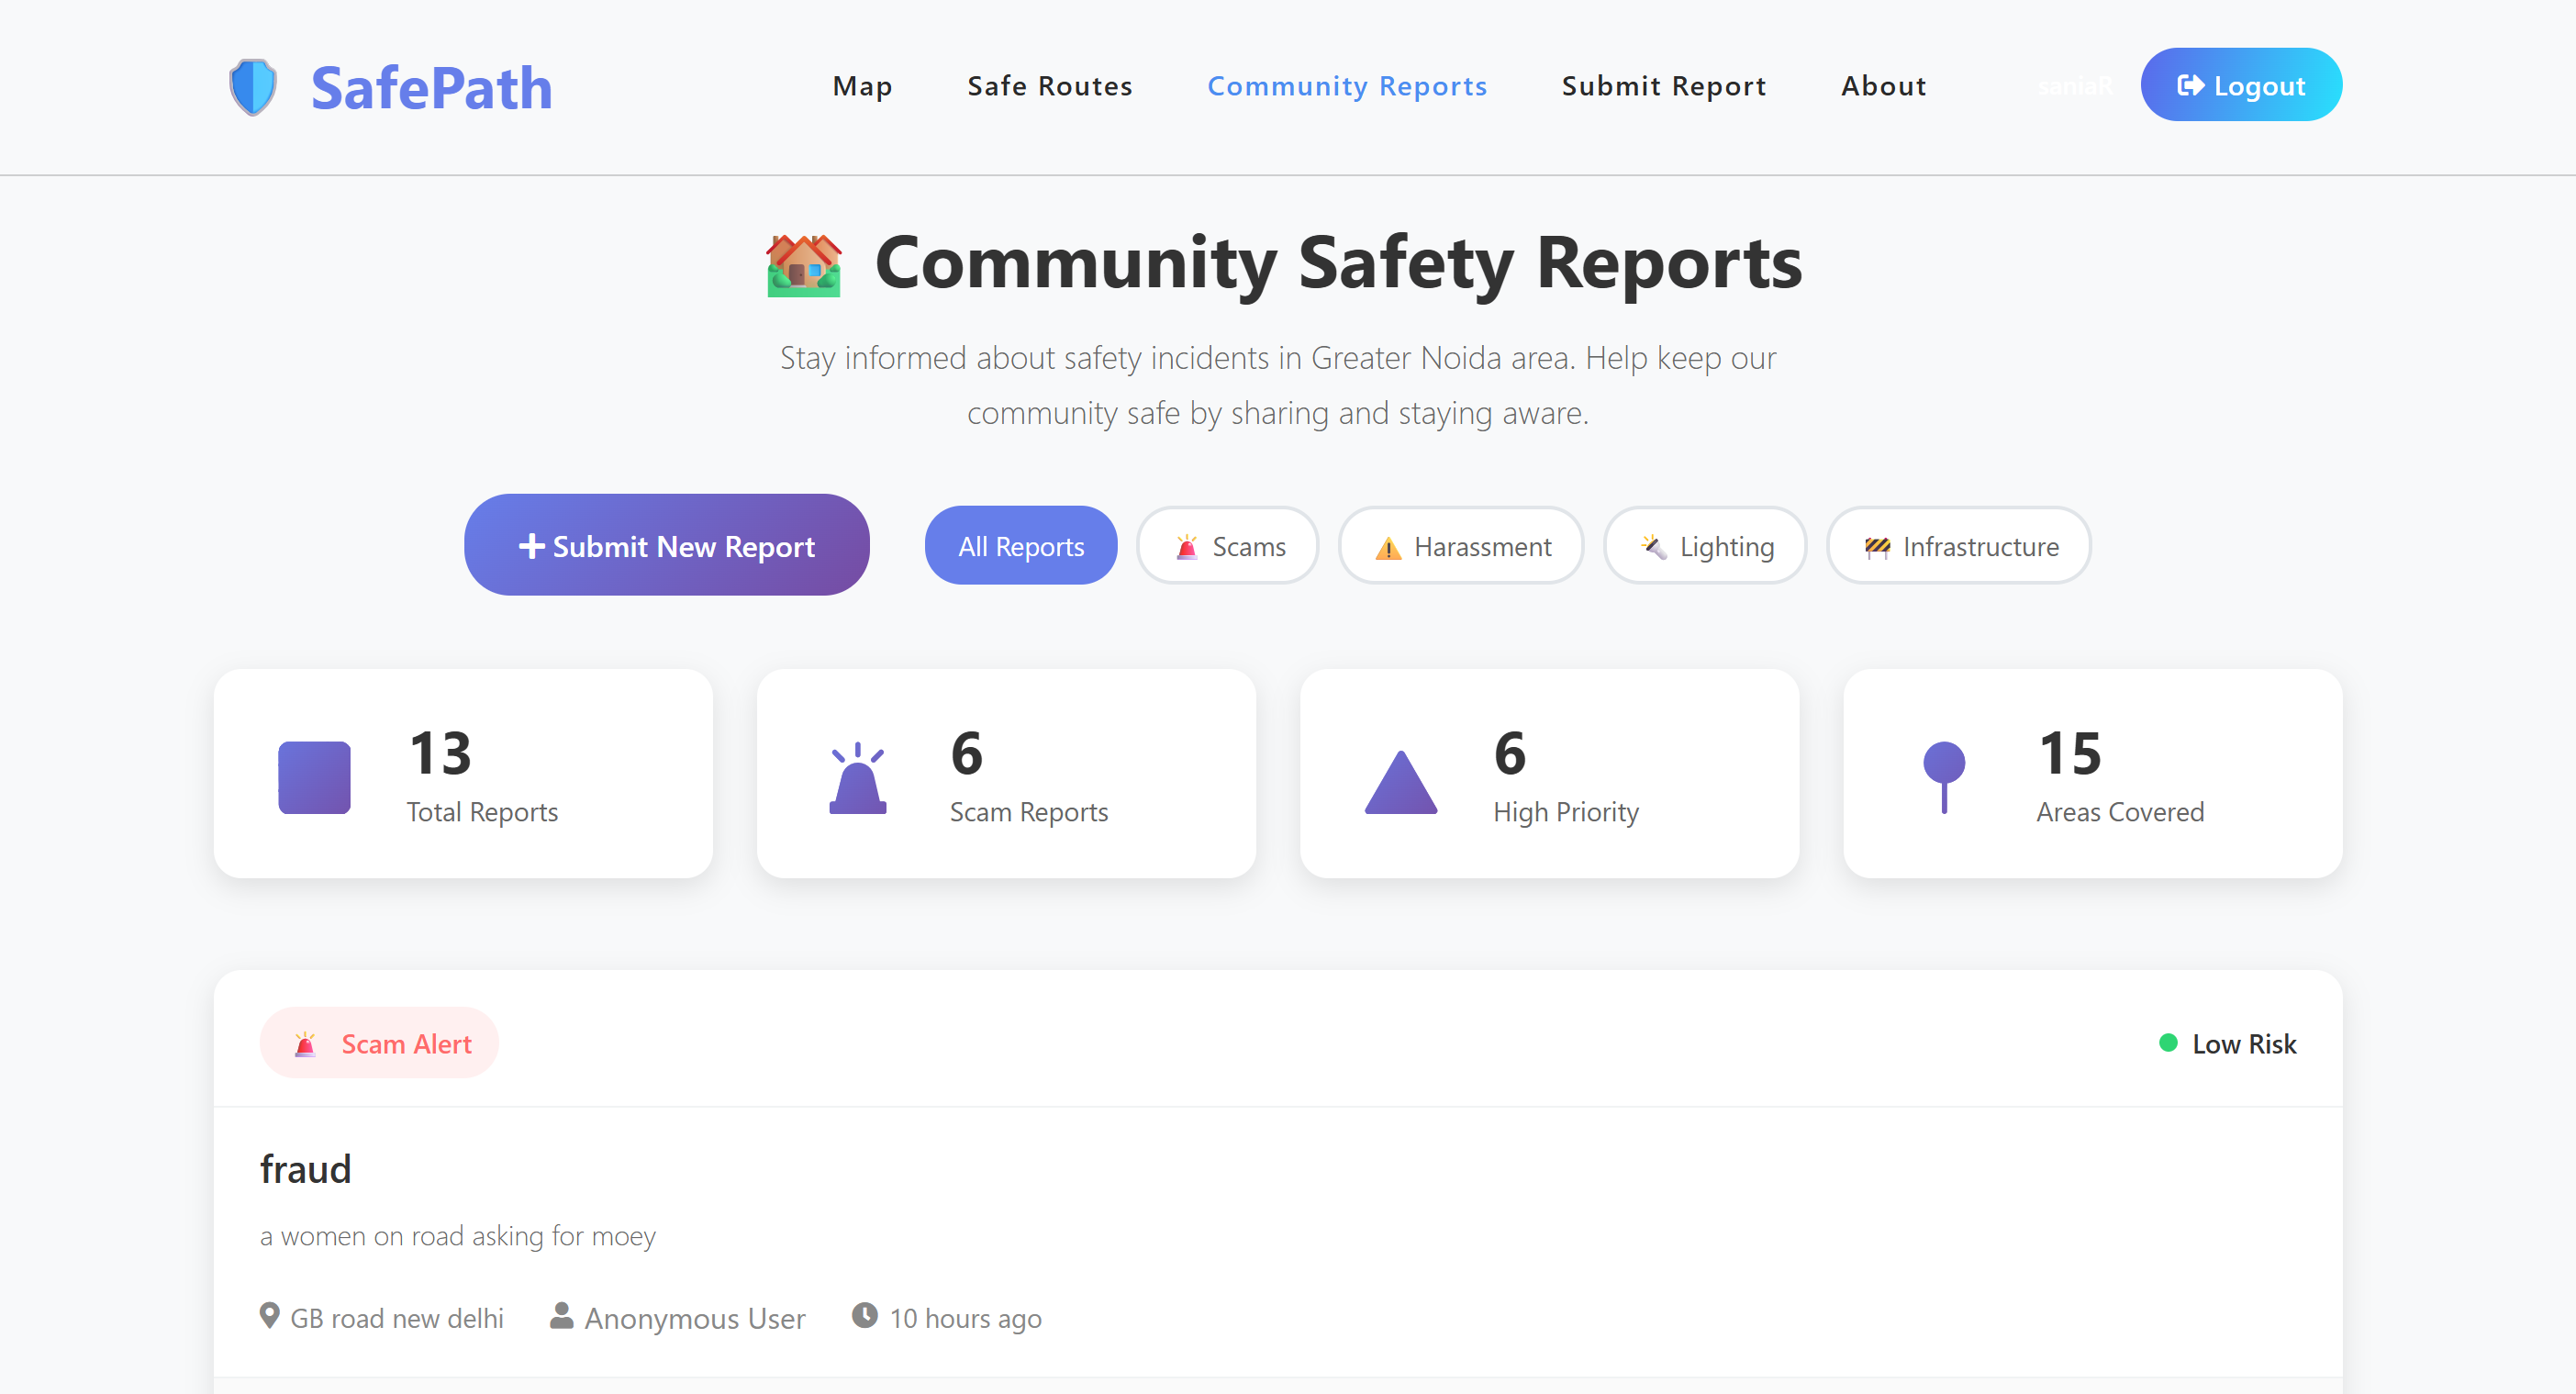The height and width of the screenshot is (1394, 2576).
Task: Click the user icon beside Anonymous User
Action: click(x=561, y=1315)
